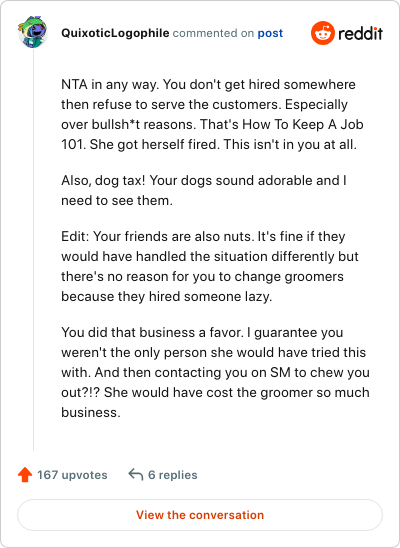
Task: Click the "Also, dog tax!" paragraph
Action: click(204, 190)
